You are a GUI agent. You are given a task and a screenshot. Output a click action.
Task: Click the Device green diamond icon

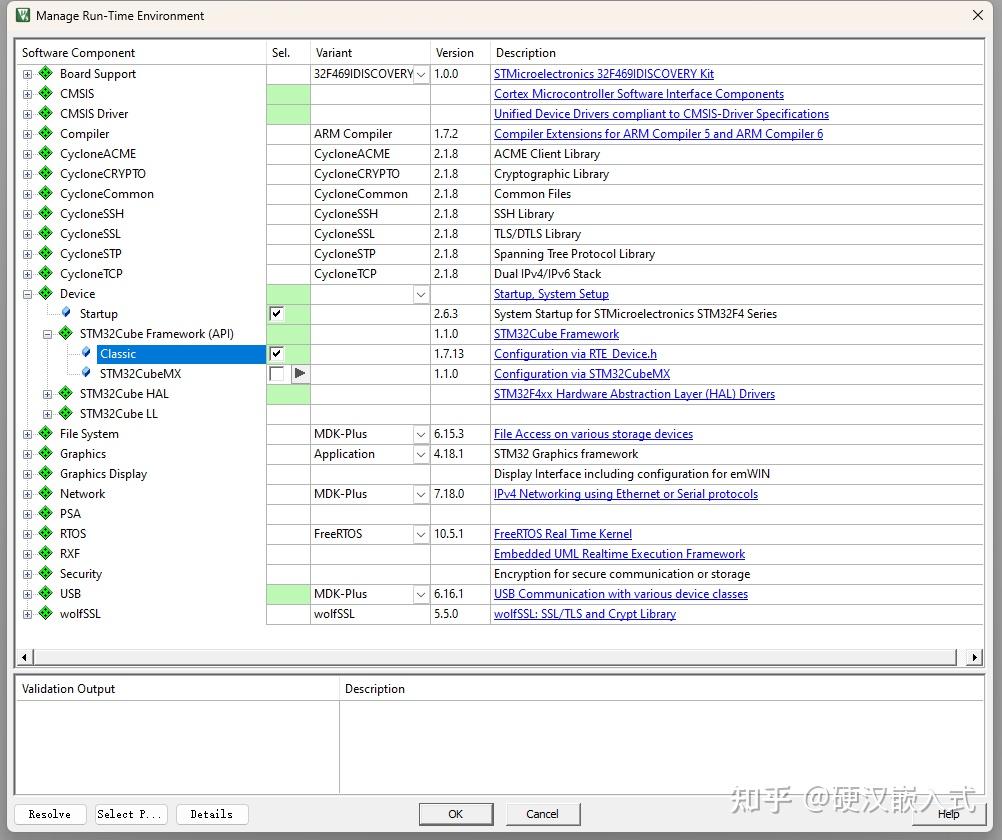[x=45, y=293]
